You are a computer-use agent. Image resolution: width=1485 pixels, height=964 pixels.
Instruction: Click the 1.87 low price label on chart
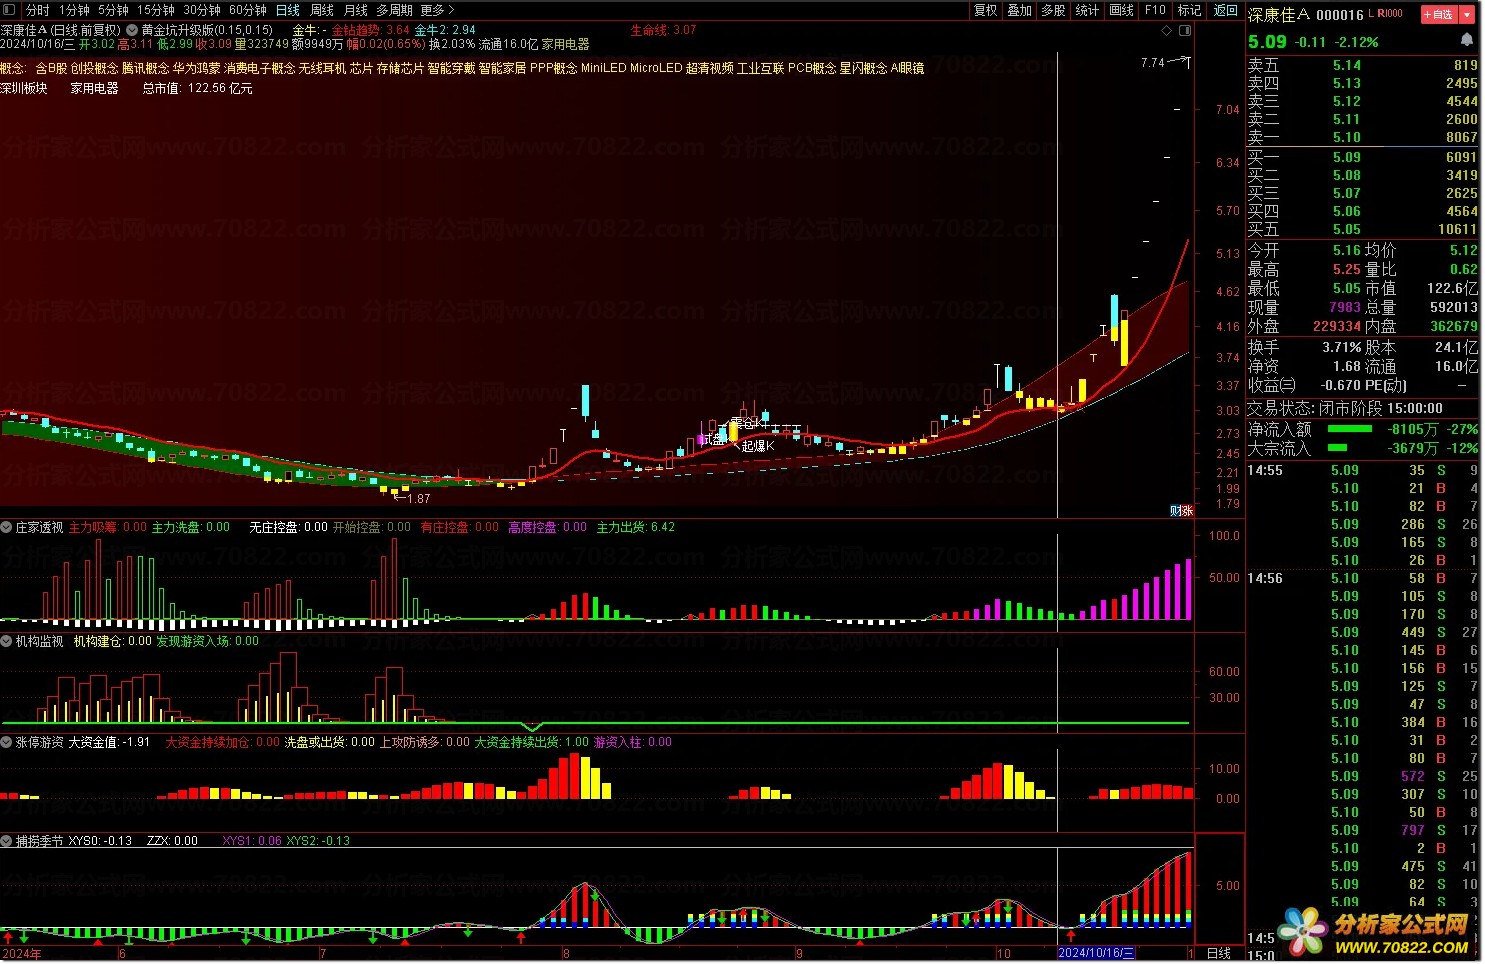pos(418,498)
